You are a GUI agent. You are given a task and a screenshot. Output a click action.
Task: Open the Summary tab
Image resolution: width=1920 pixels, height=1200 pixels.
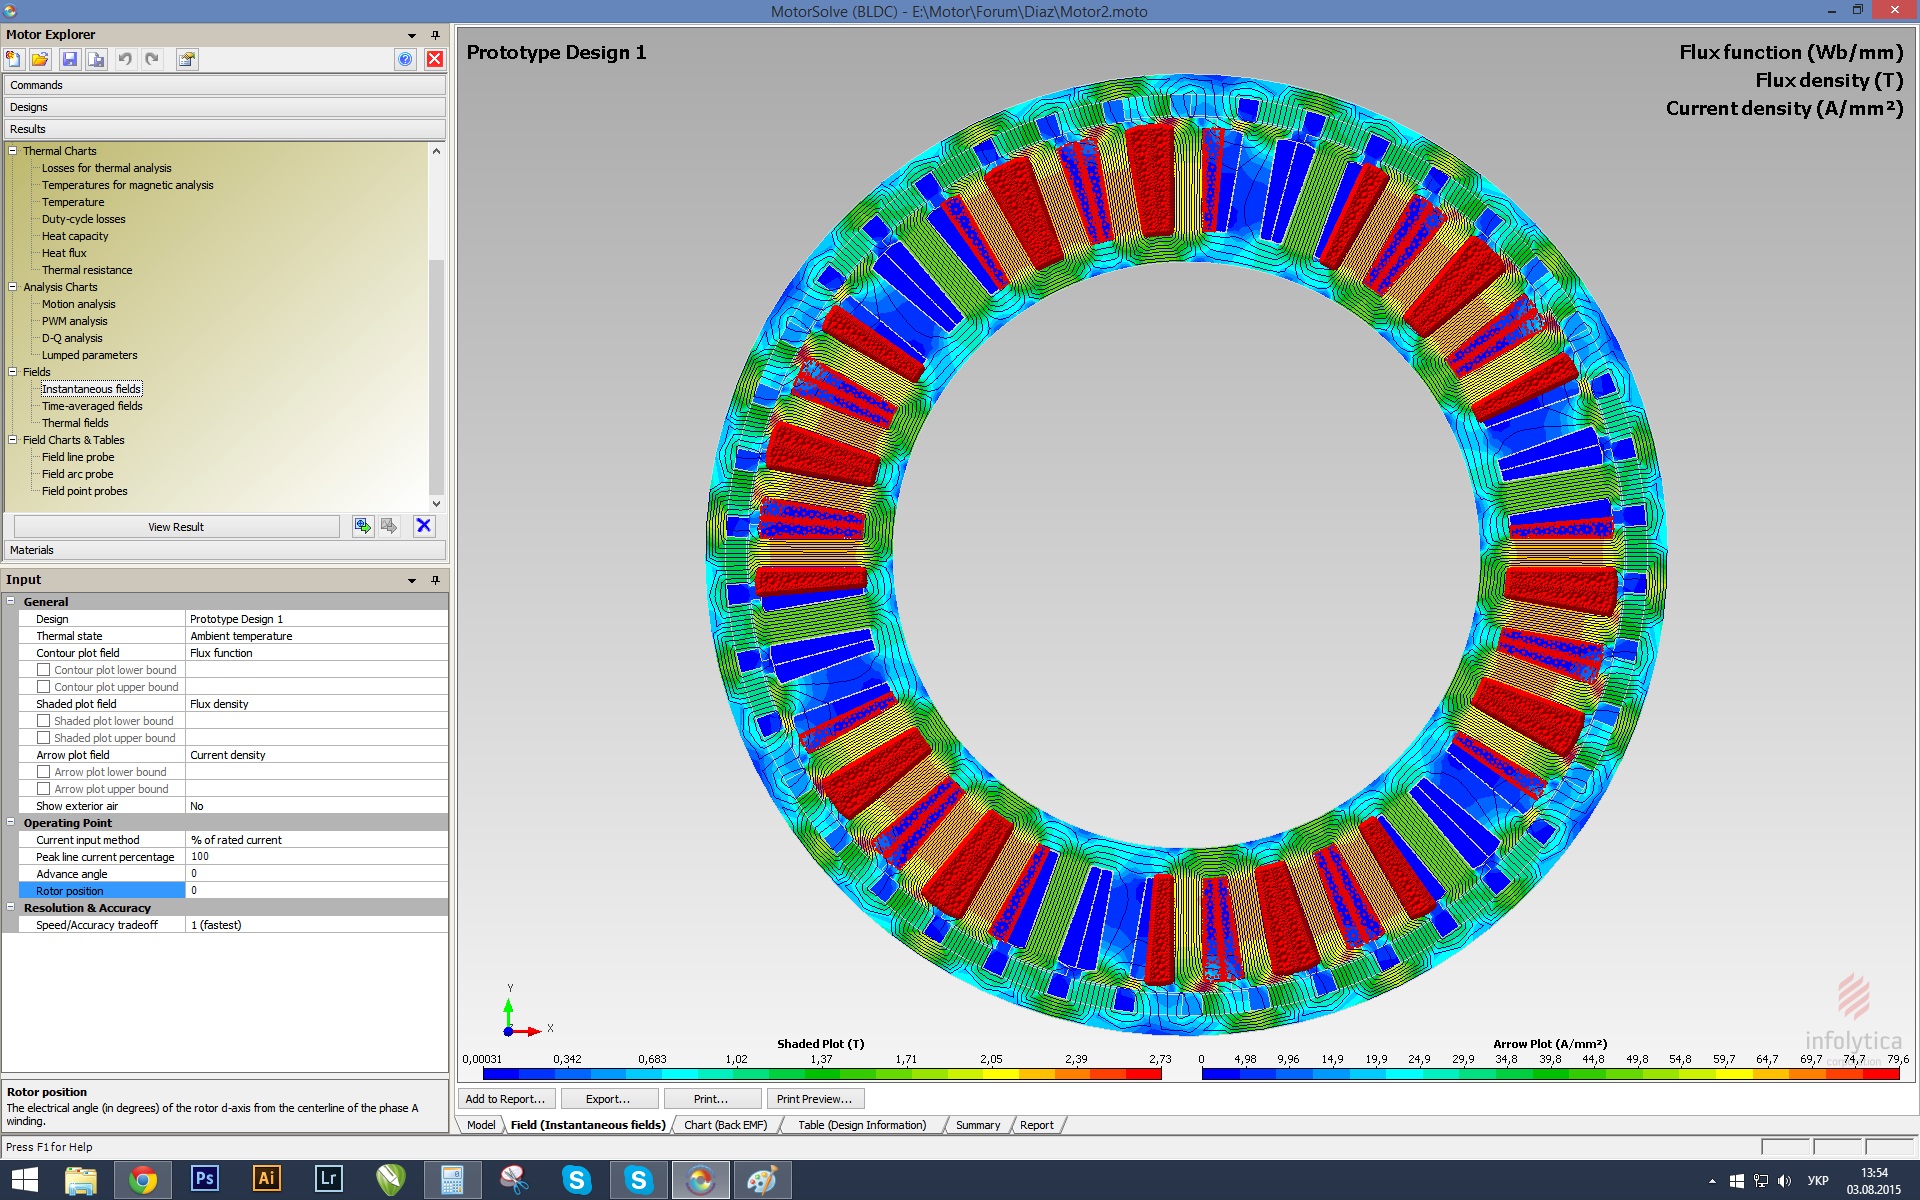[977, 1125]
